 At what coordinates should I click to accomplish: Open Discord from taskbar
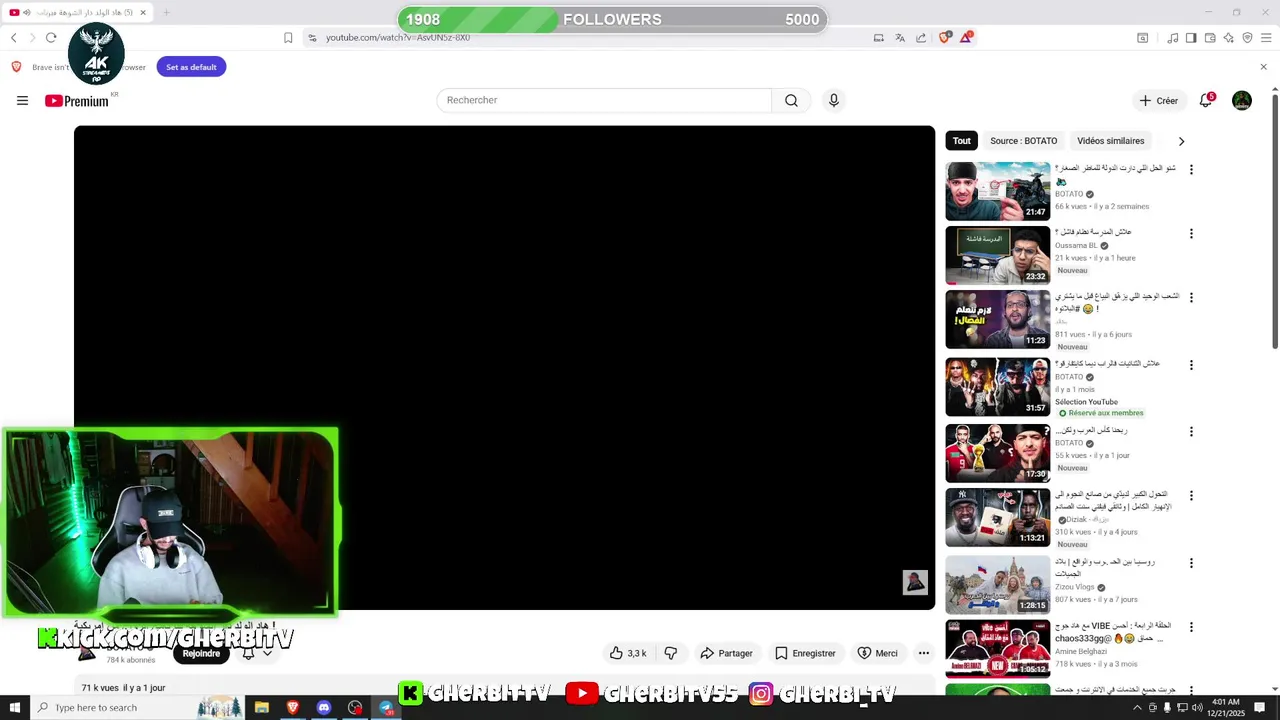click(324, 707)
